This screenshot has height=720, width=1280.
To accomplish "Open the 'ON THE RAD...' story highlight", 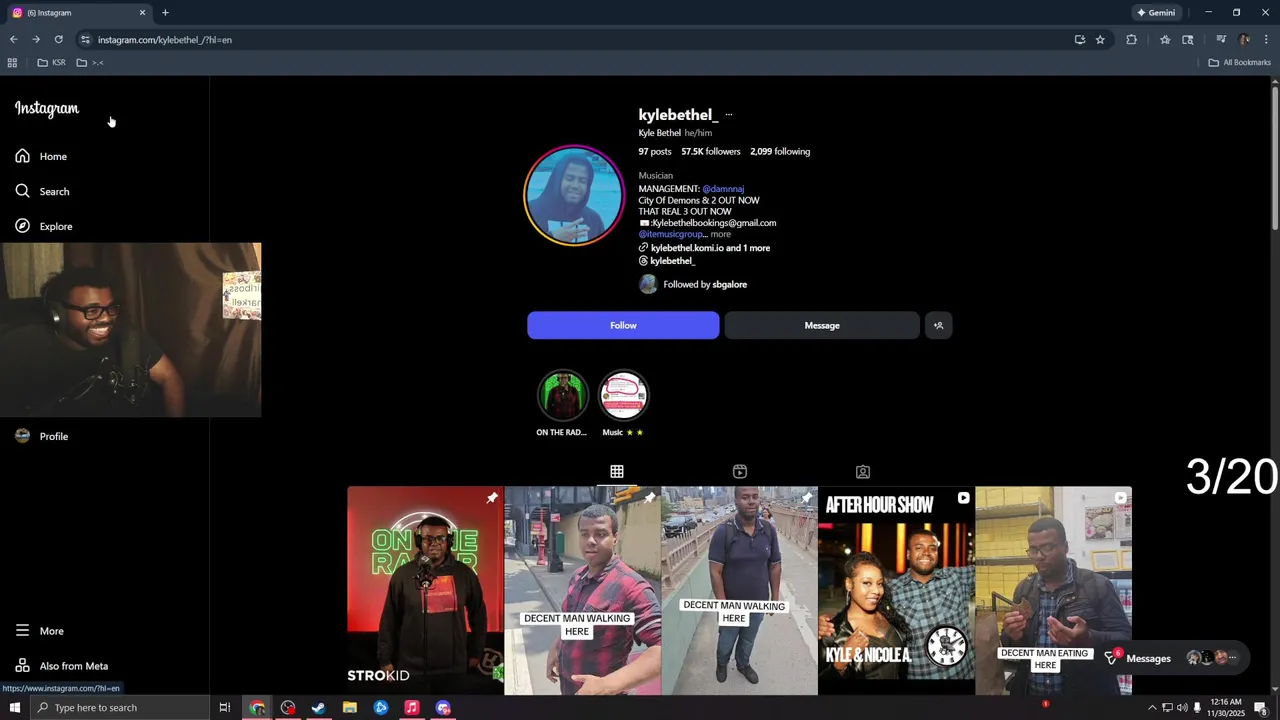I will click(x=562, y=403).
